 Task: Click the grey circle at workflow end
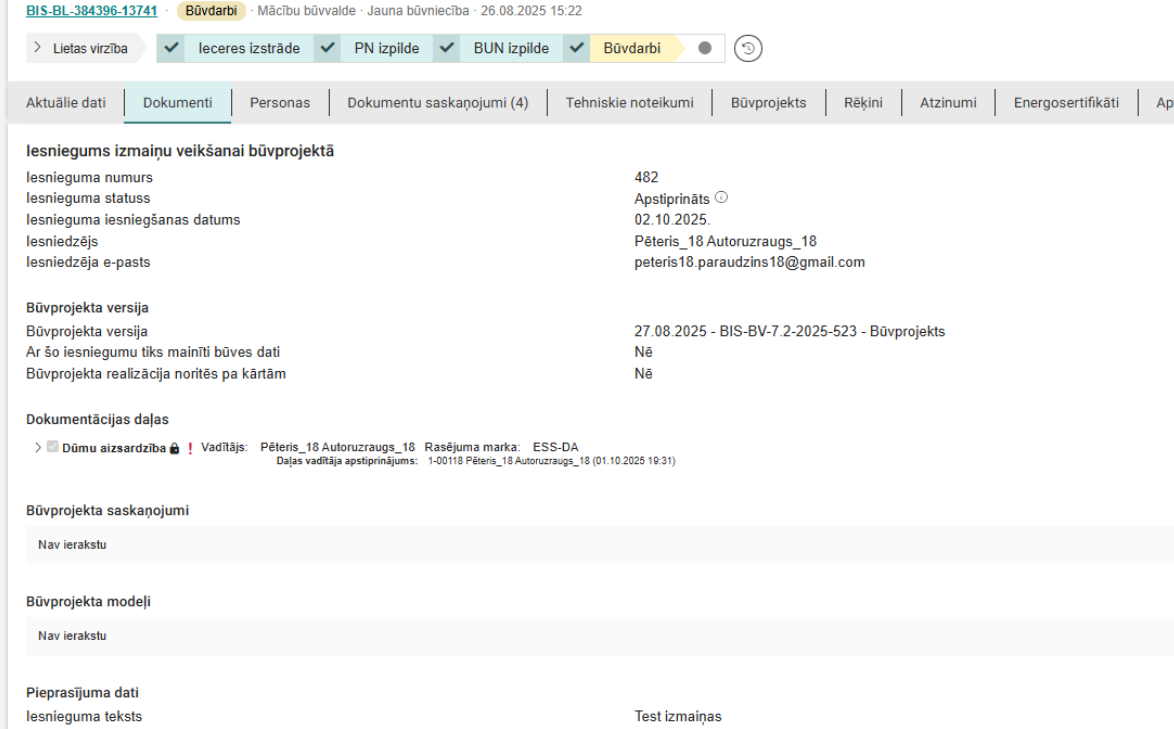coord(705,48)
